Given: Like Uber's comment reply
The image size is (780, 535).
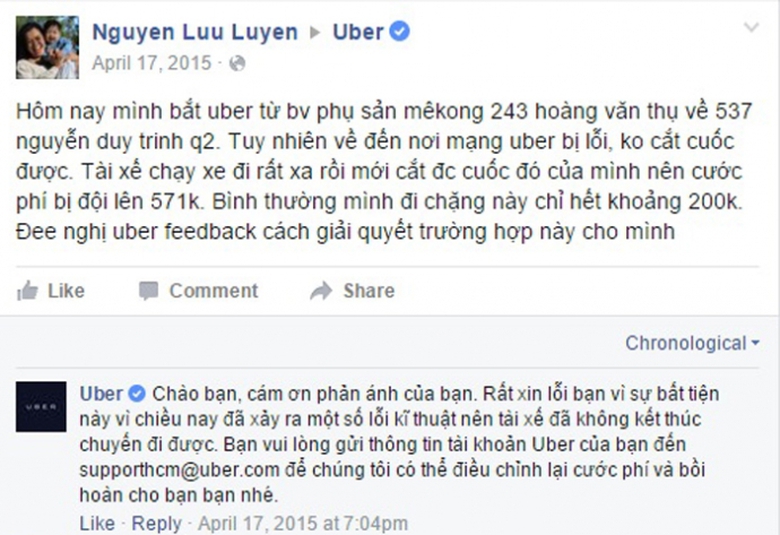Looking at the screenshot, I should coord(97,523).
